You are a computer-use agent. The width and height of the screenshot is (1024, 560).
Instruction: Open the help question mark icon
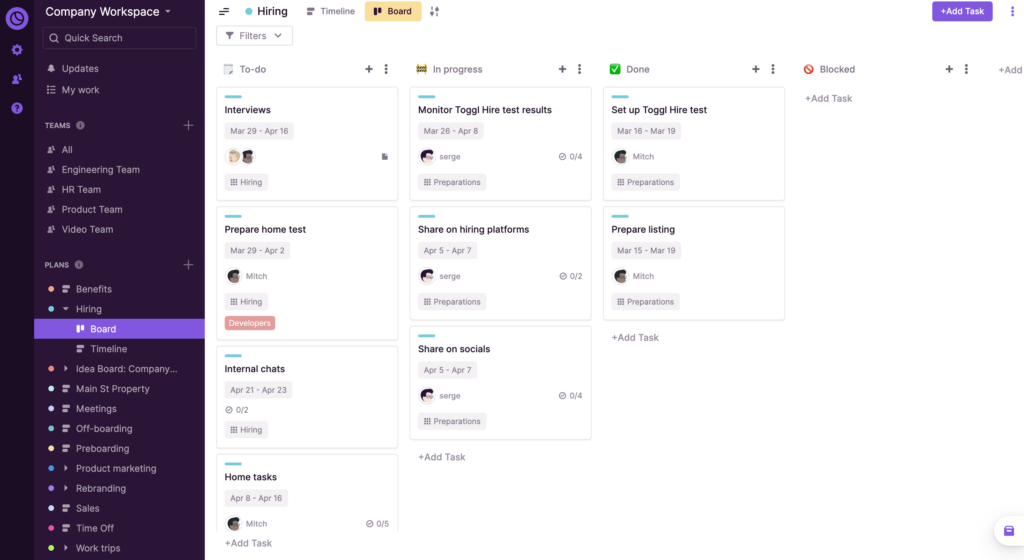coord(17,108)
